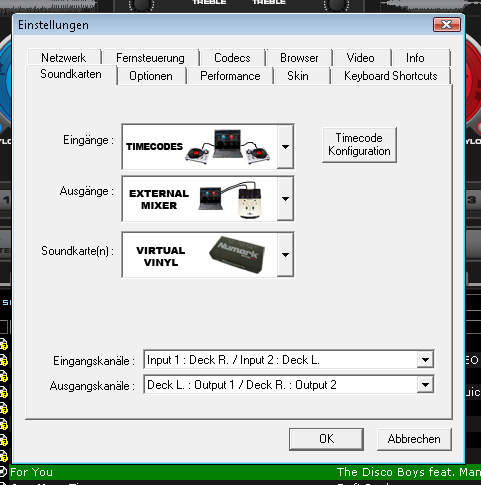Select the For You track row
This screenshot has height=485, width=481.
pyautogui.click(x=240, y=472)
